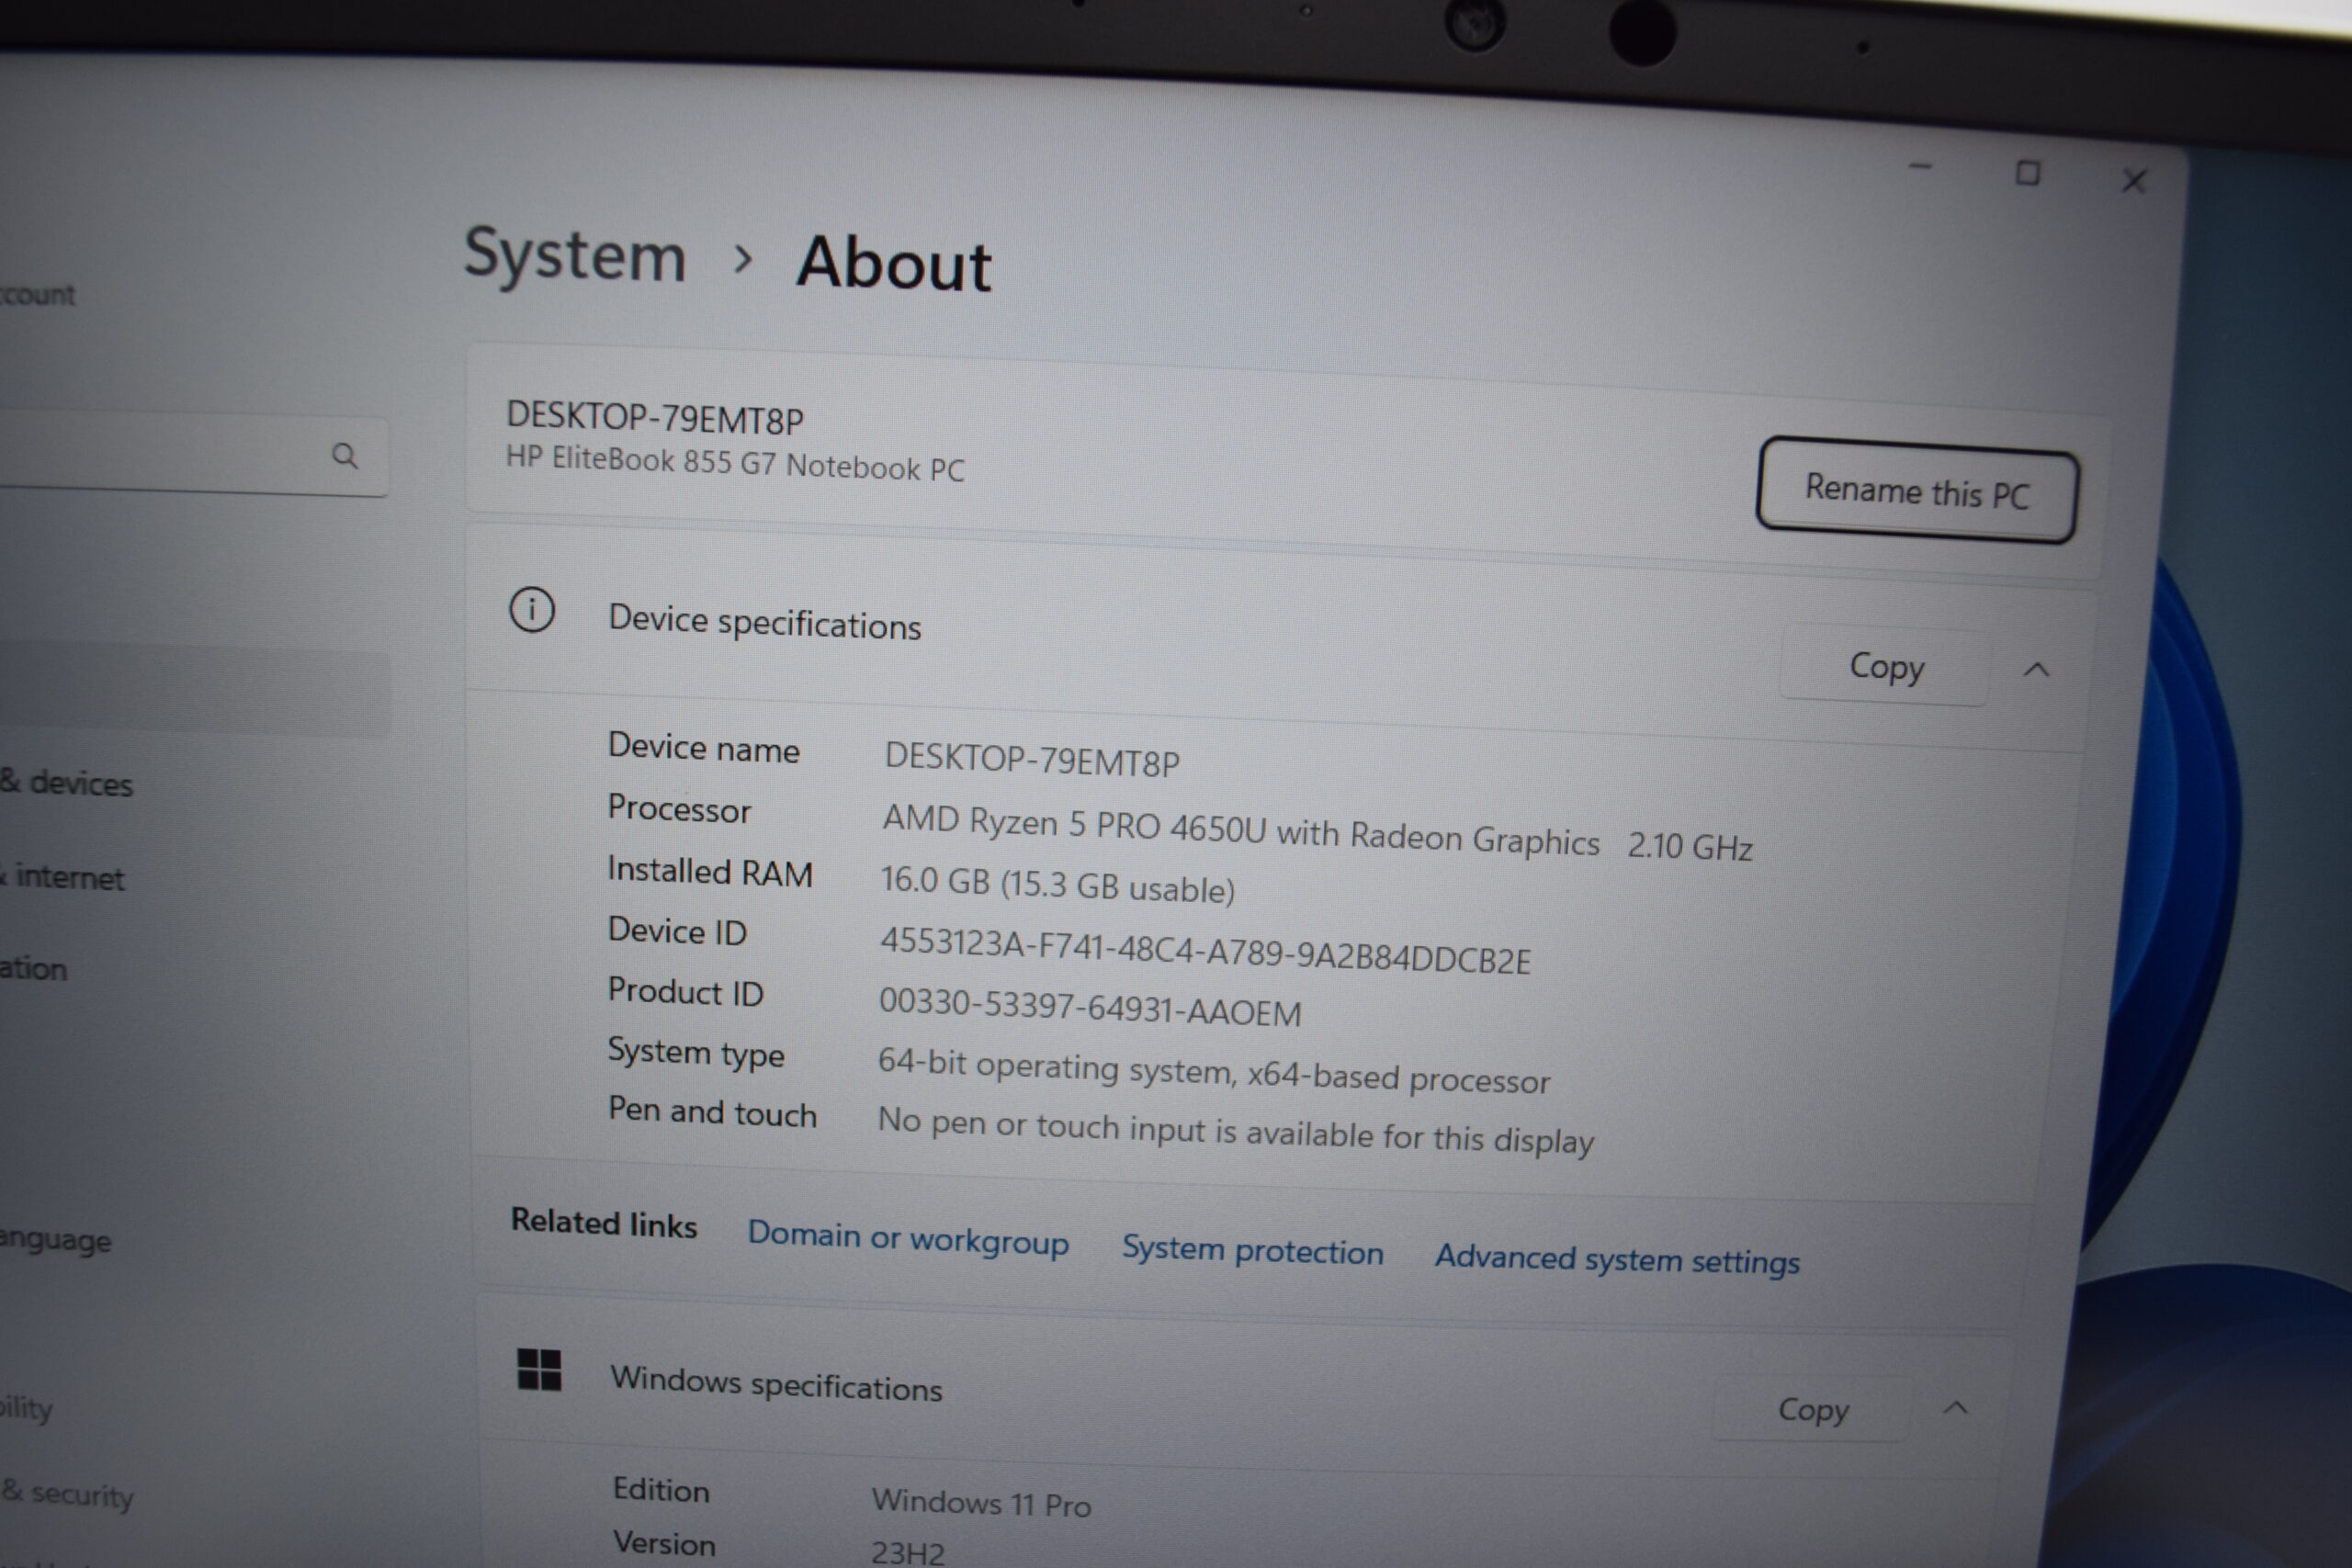Close the Settings window

pyautogui.click(x=2134, y=180)
